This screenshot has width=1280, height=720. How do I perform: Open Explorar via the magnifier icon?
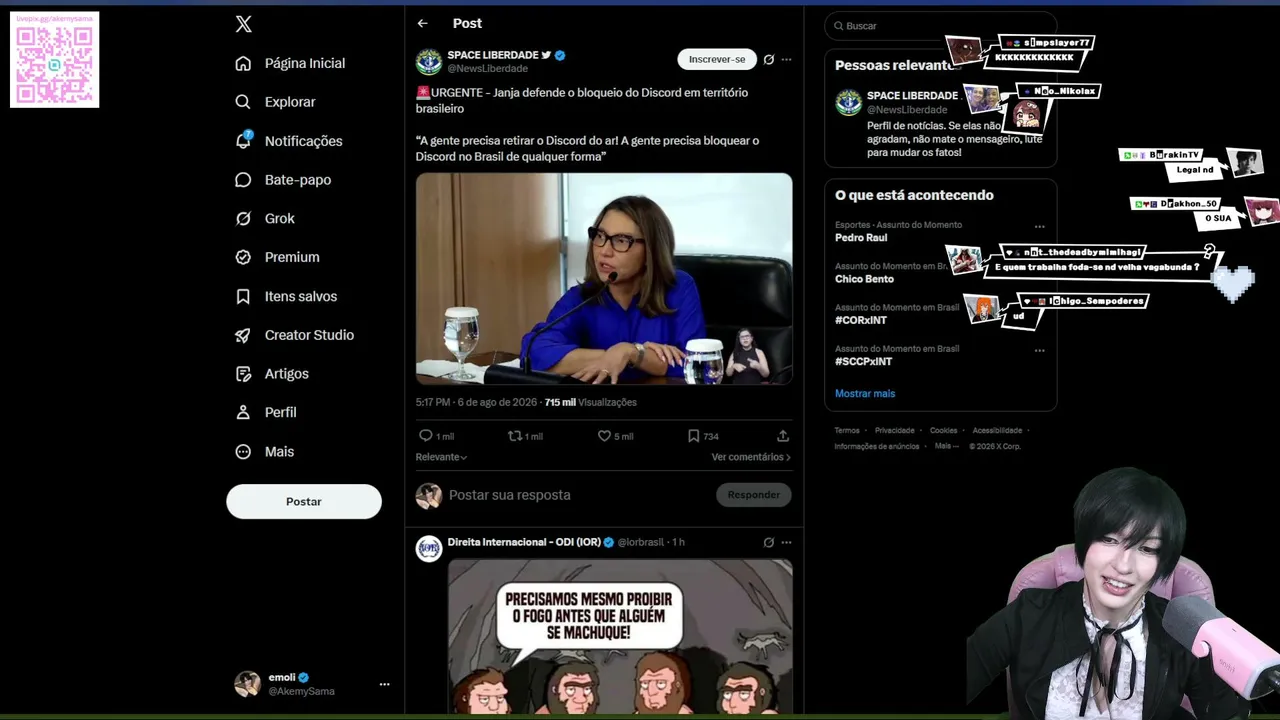pos(243,102)
